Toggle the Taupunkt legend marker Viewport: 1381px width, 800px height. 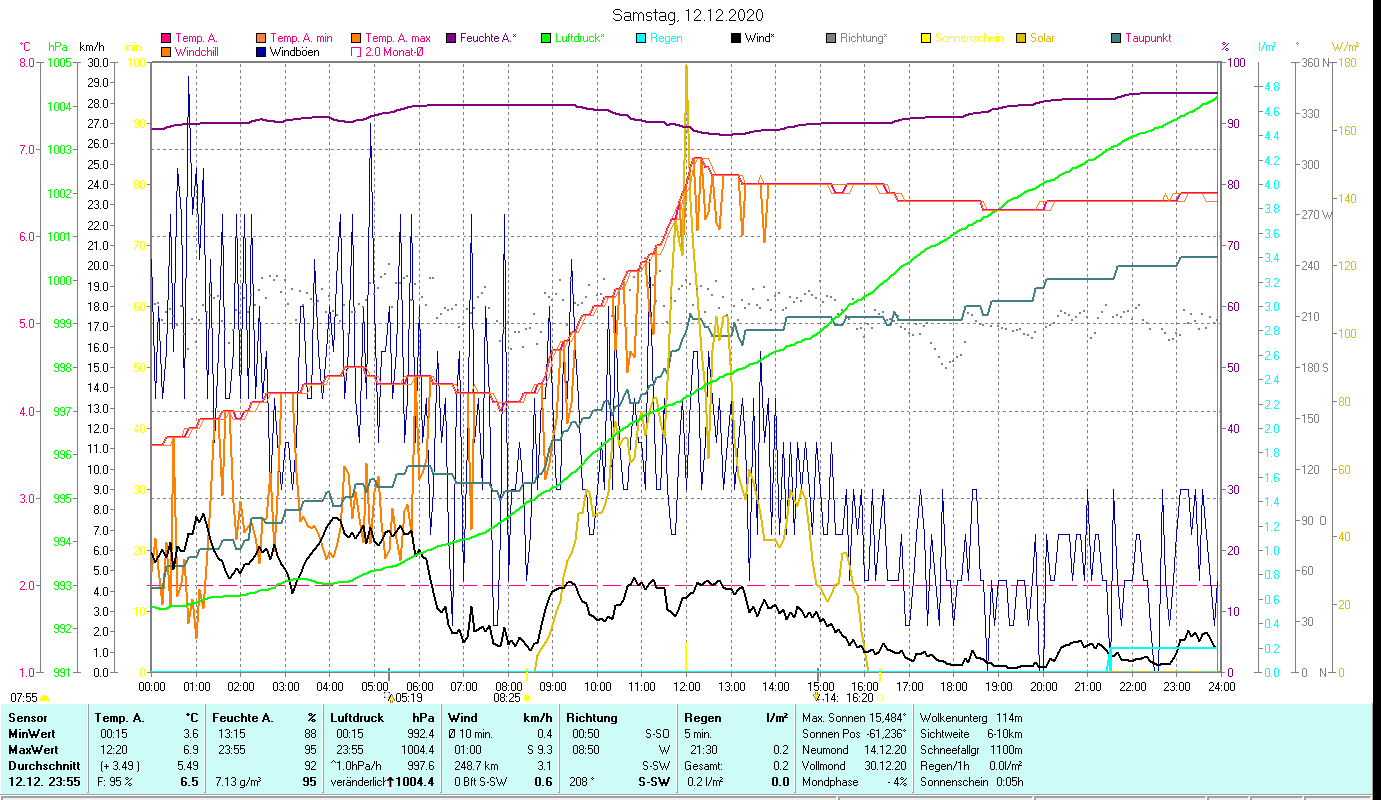[1116, 38]
